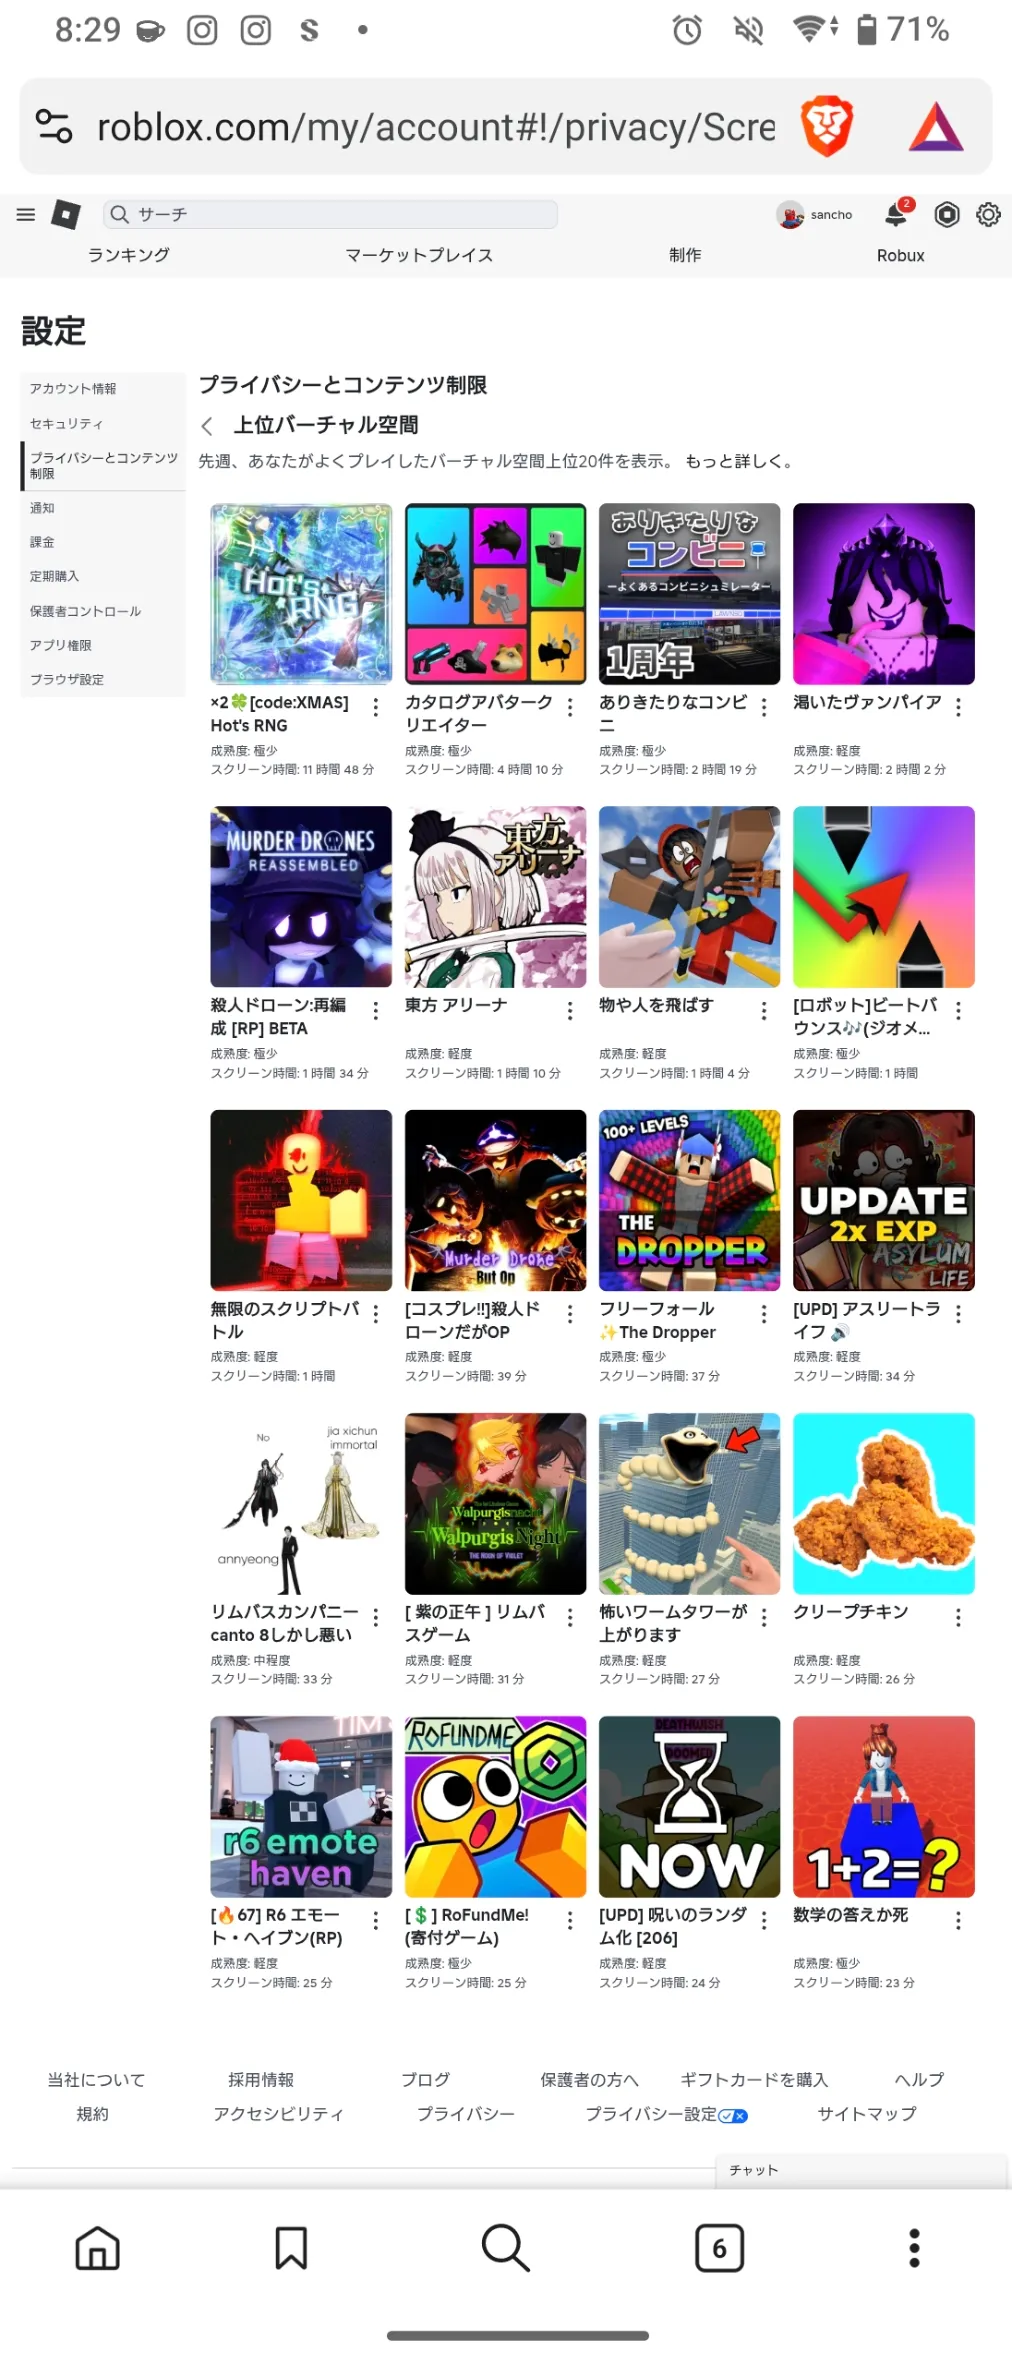This screenshot has width=1012, height=2364.
Task: Tap the roblox.com address bar URL
Action: pyautogui.click(x=436, y=127)
